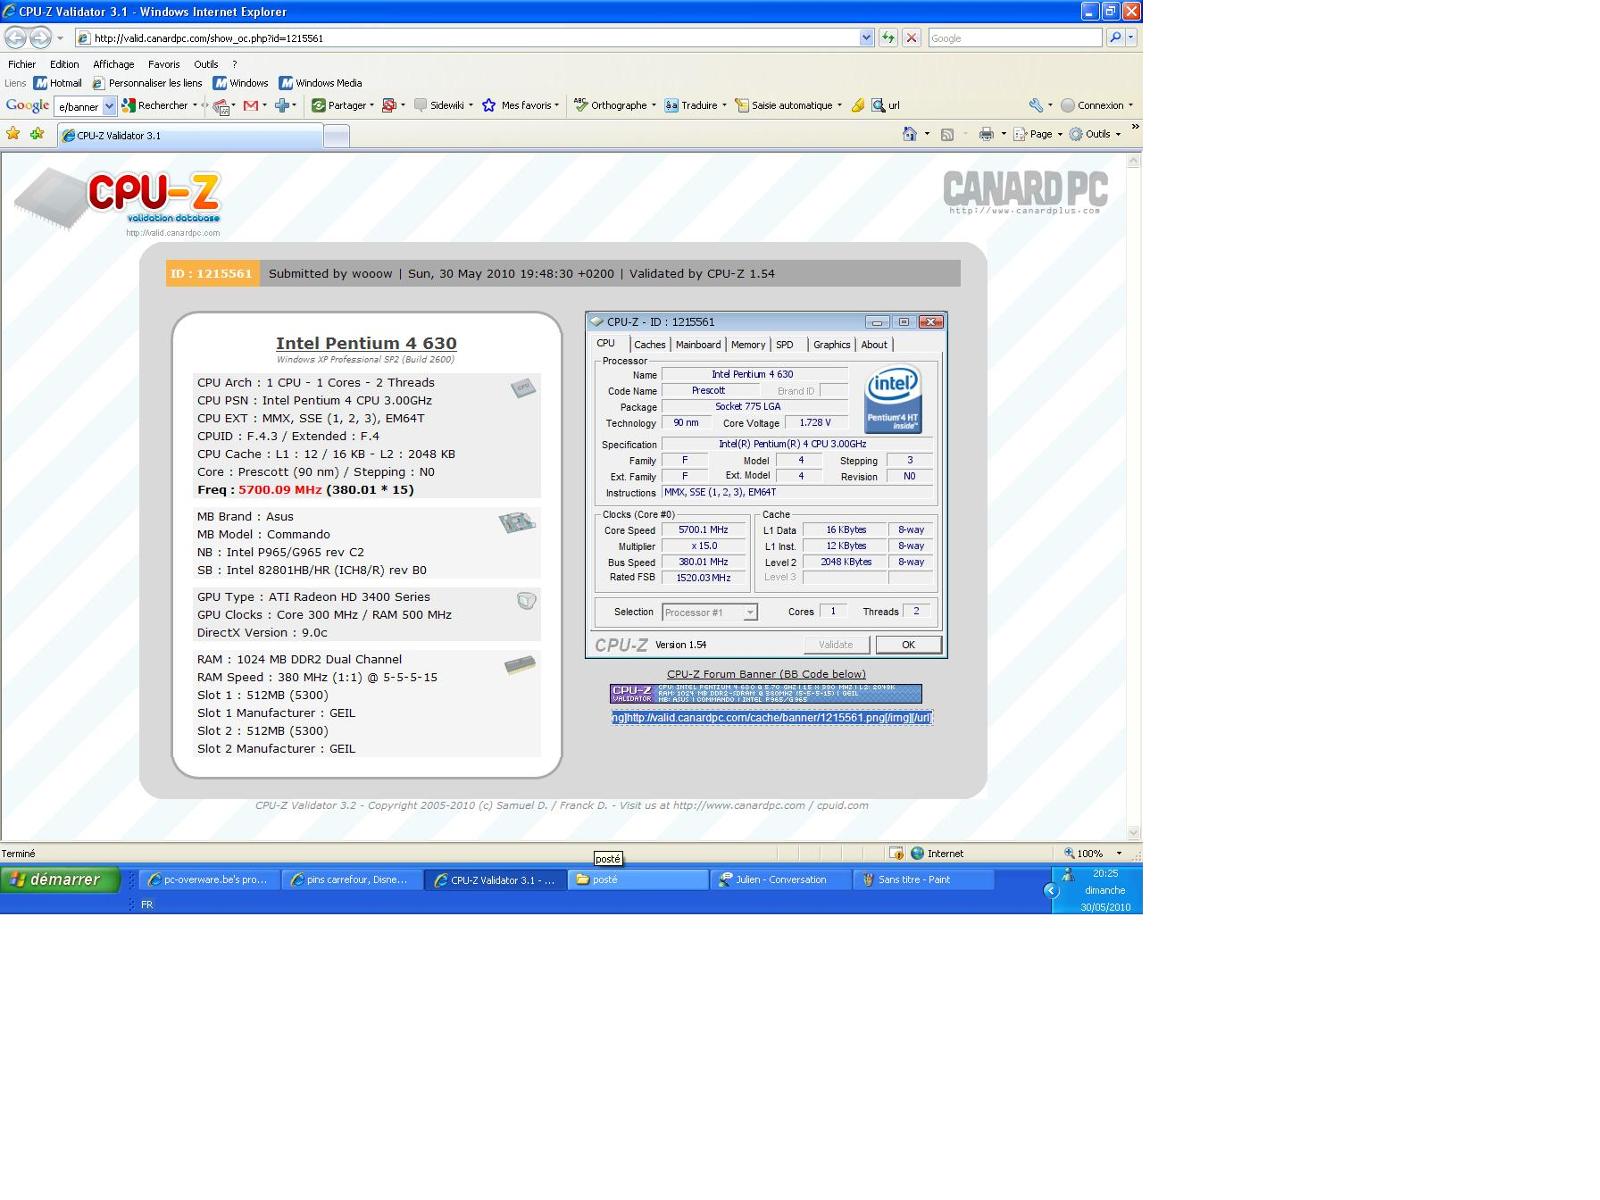Click the page vertical scrollbar down arrow
The image size is (1600, 1200).
pyautogui.click(x=1133, y=832)
